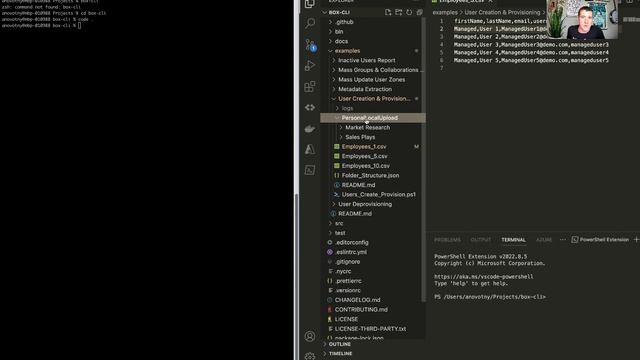Click the .editorconfig gear icon

point(330,242)
